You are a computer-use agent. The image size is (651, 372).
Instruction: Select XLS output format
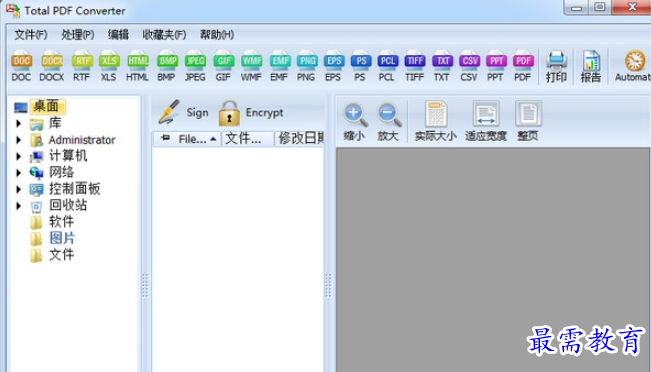tap(109, 66)
